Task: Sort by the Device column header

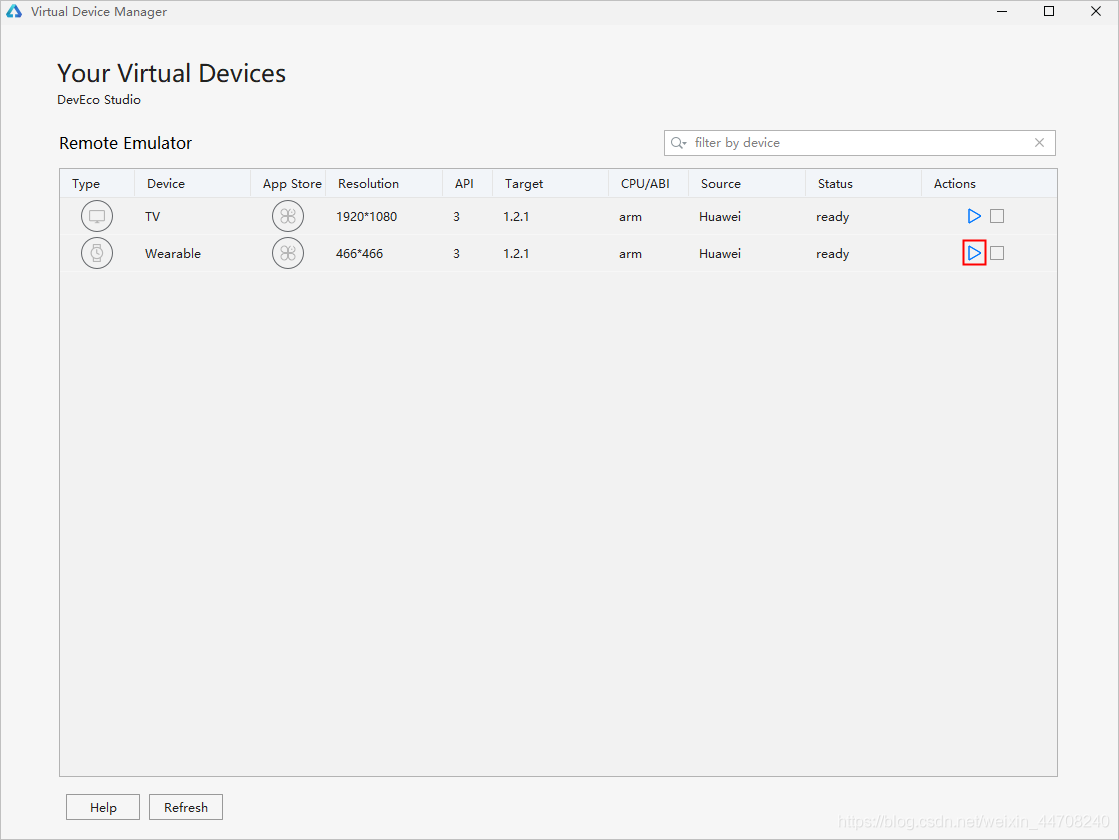Action: pyautogui.click(x=166, y=184)
